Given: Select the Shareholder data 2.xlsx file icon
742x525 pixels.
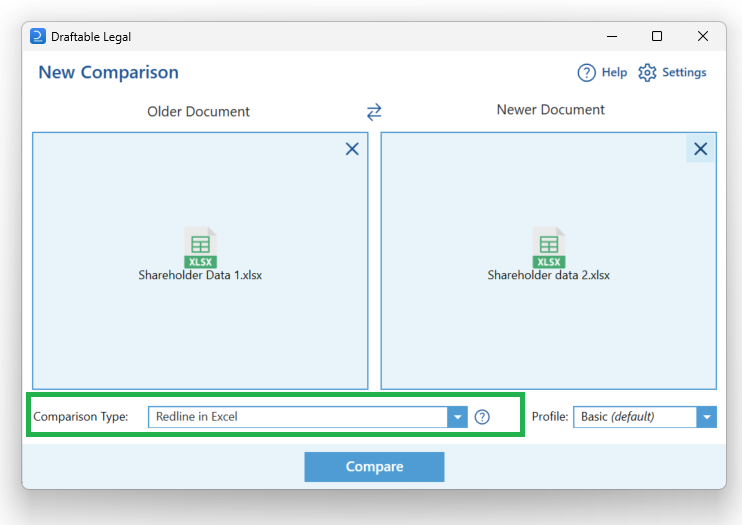Looking at the screenshot, I should pos(548,248).
